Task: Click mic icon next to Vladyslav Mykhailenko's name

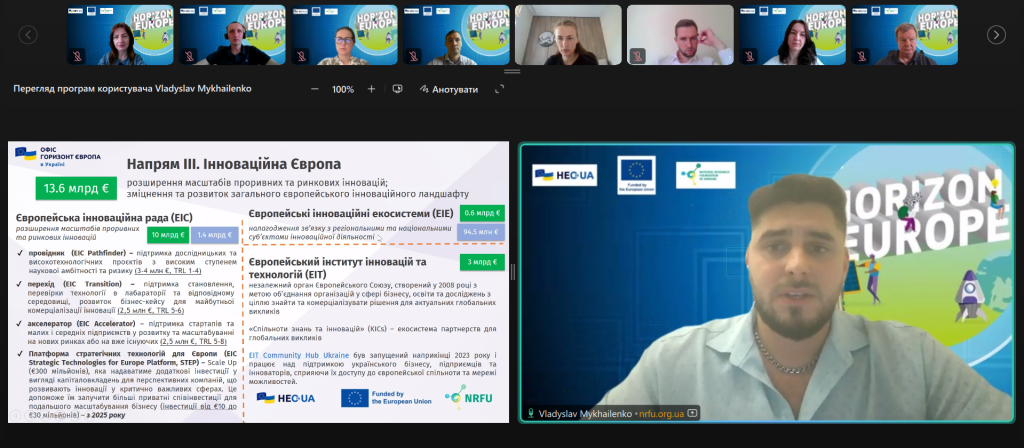Action: (529, 413)
